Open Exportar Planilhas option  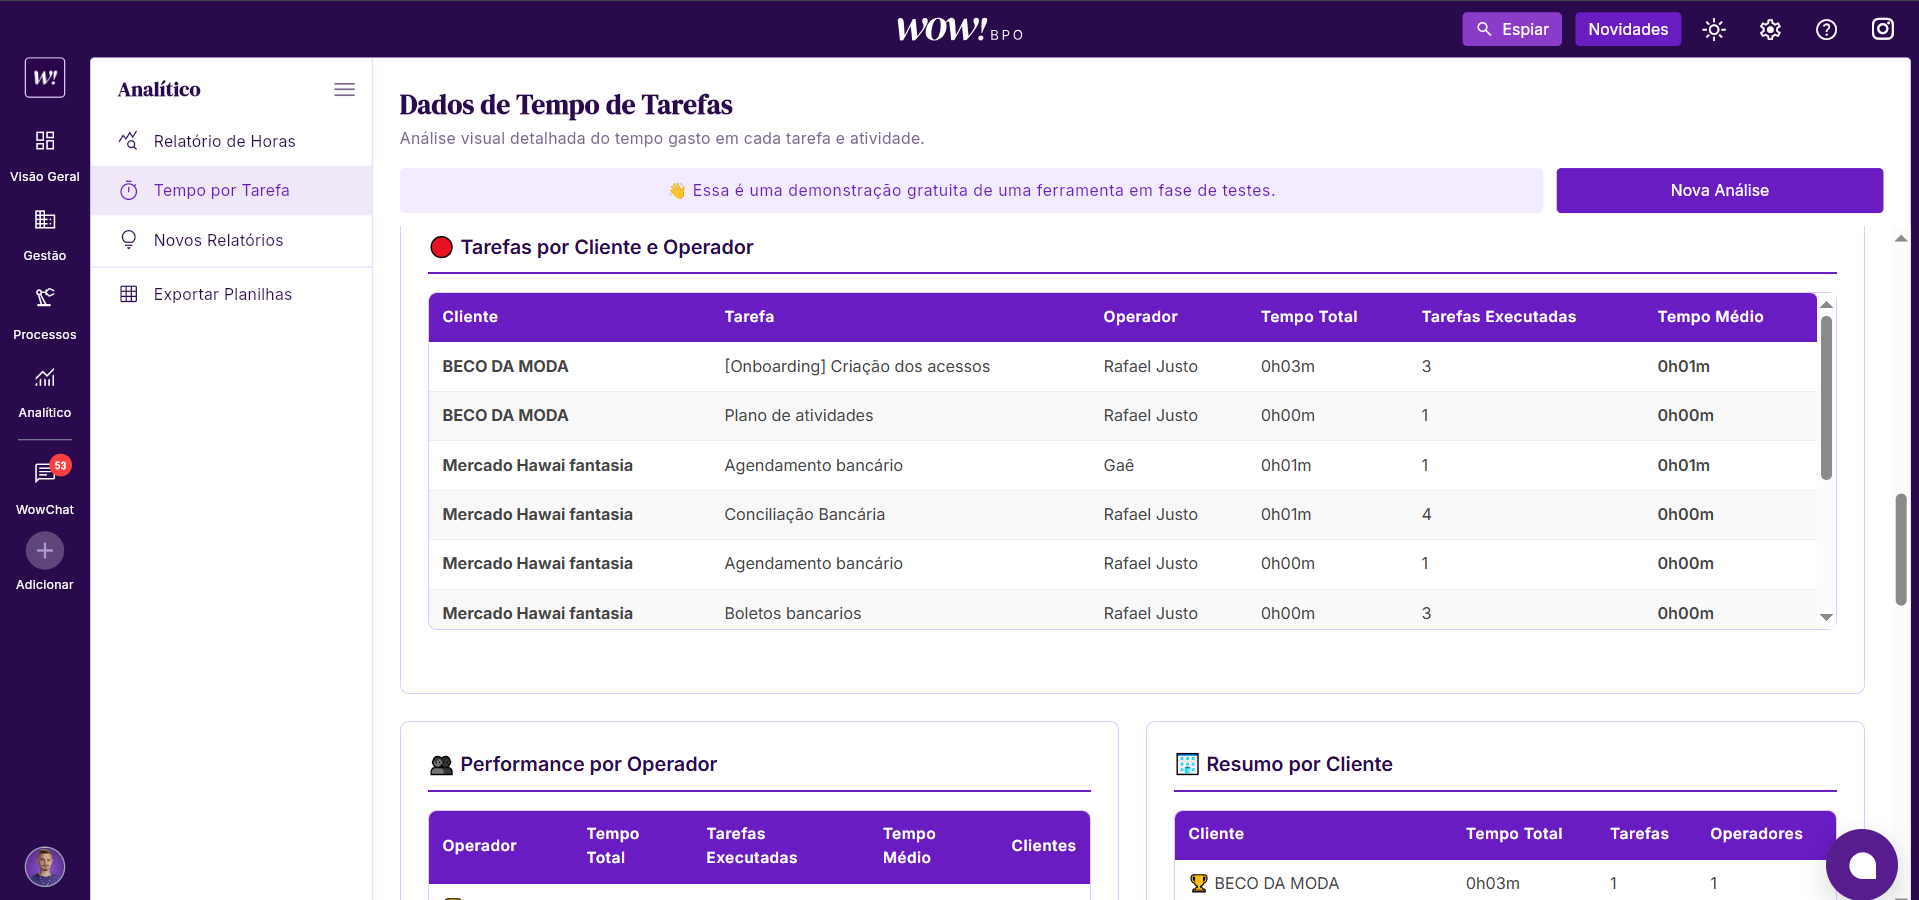(222, 294)
